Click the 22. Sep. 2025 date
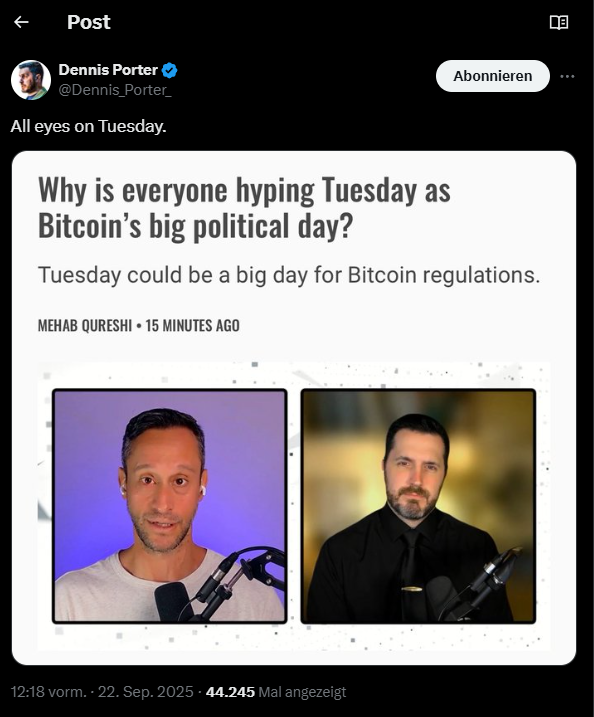The width and height of the screenshot is (594, 717). click(146, 692)
